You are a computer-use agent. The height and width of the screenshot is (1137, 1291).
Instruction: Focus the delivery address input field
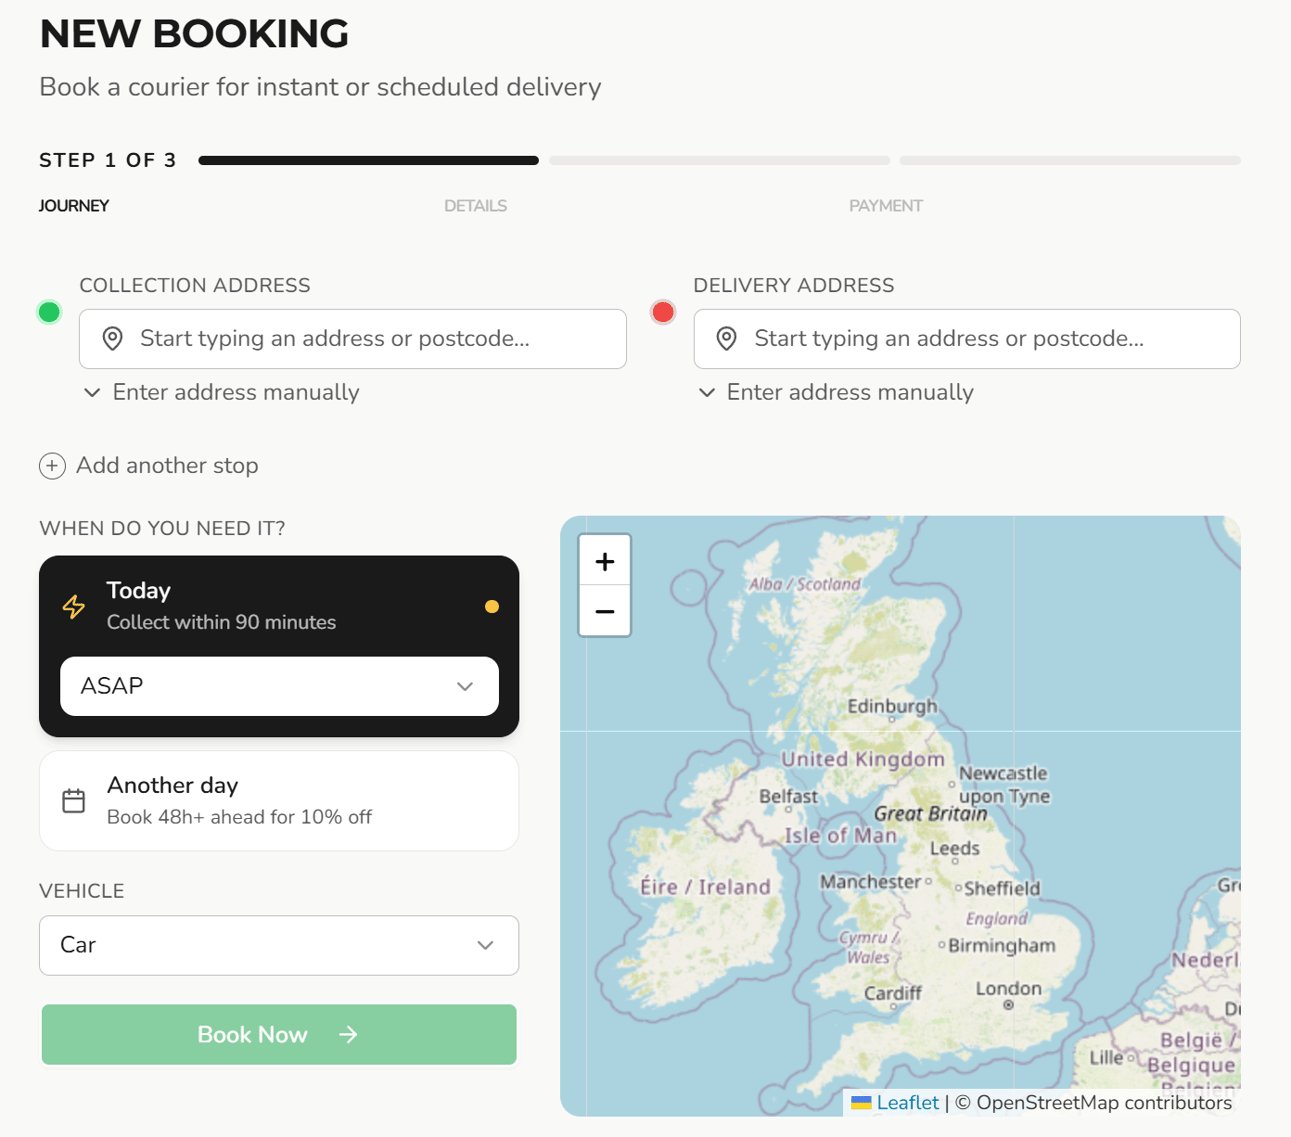(x=980, y=339)
